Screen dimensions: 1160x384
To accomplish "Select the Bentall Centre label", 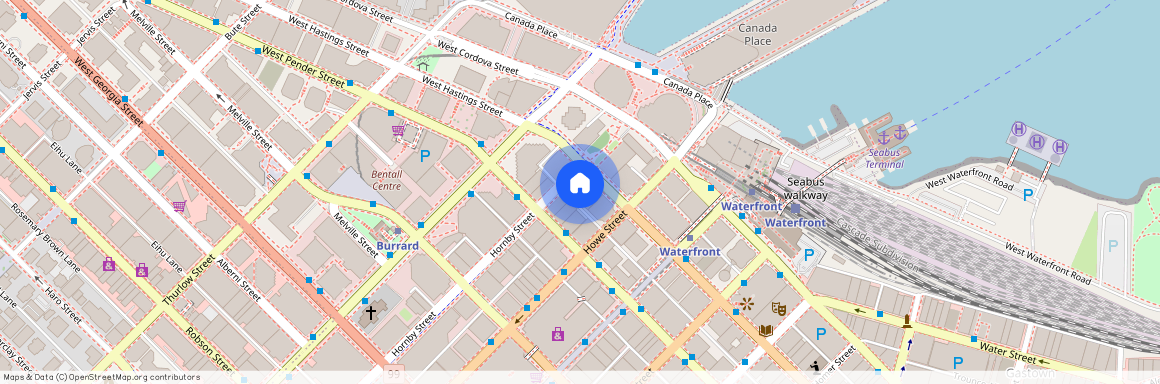I will [386, 181].
